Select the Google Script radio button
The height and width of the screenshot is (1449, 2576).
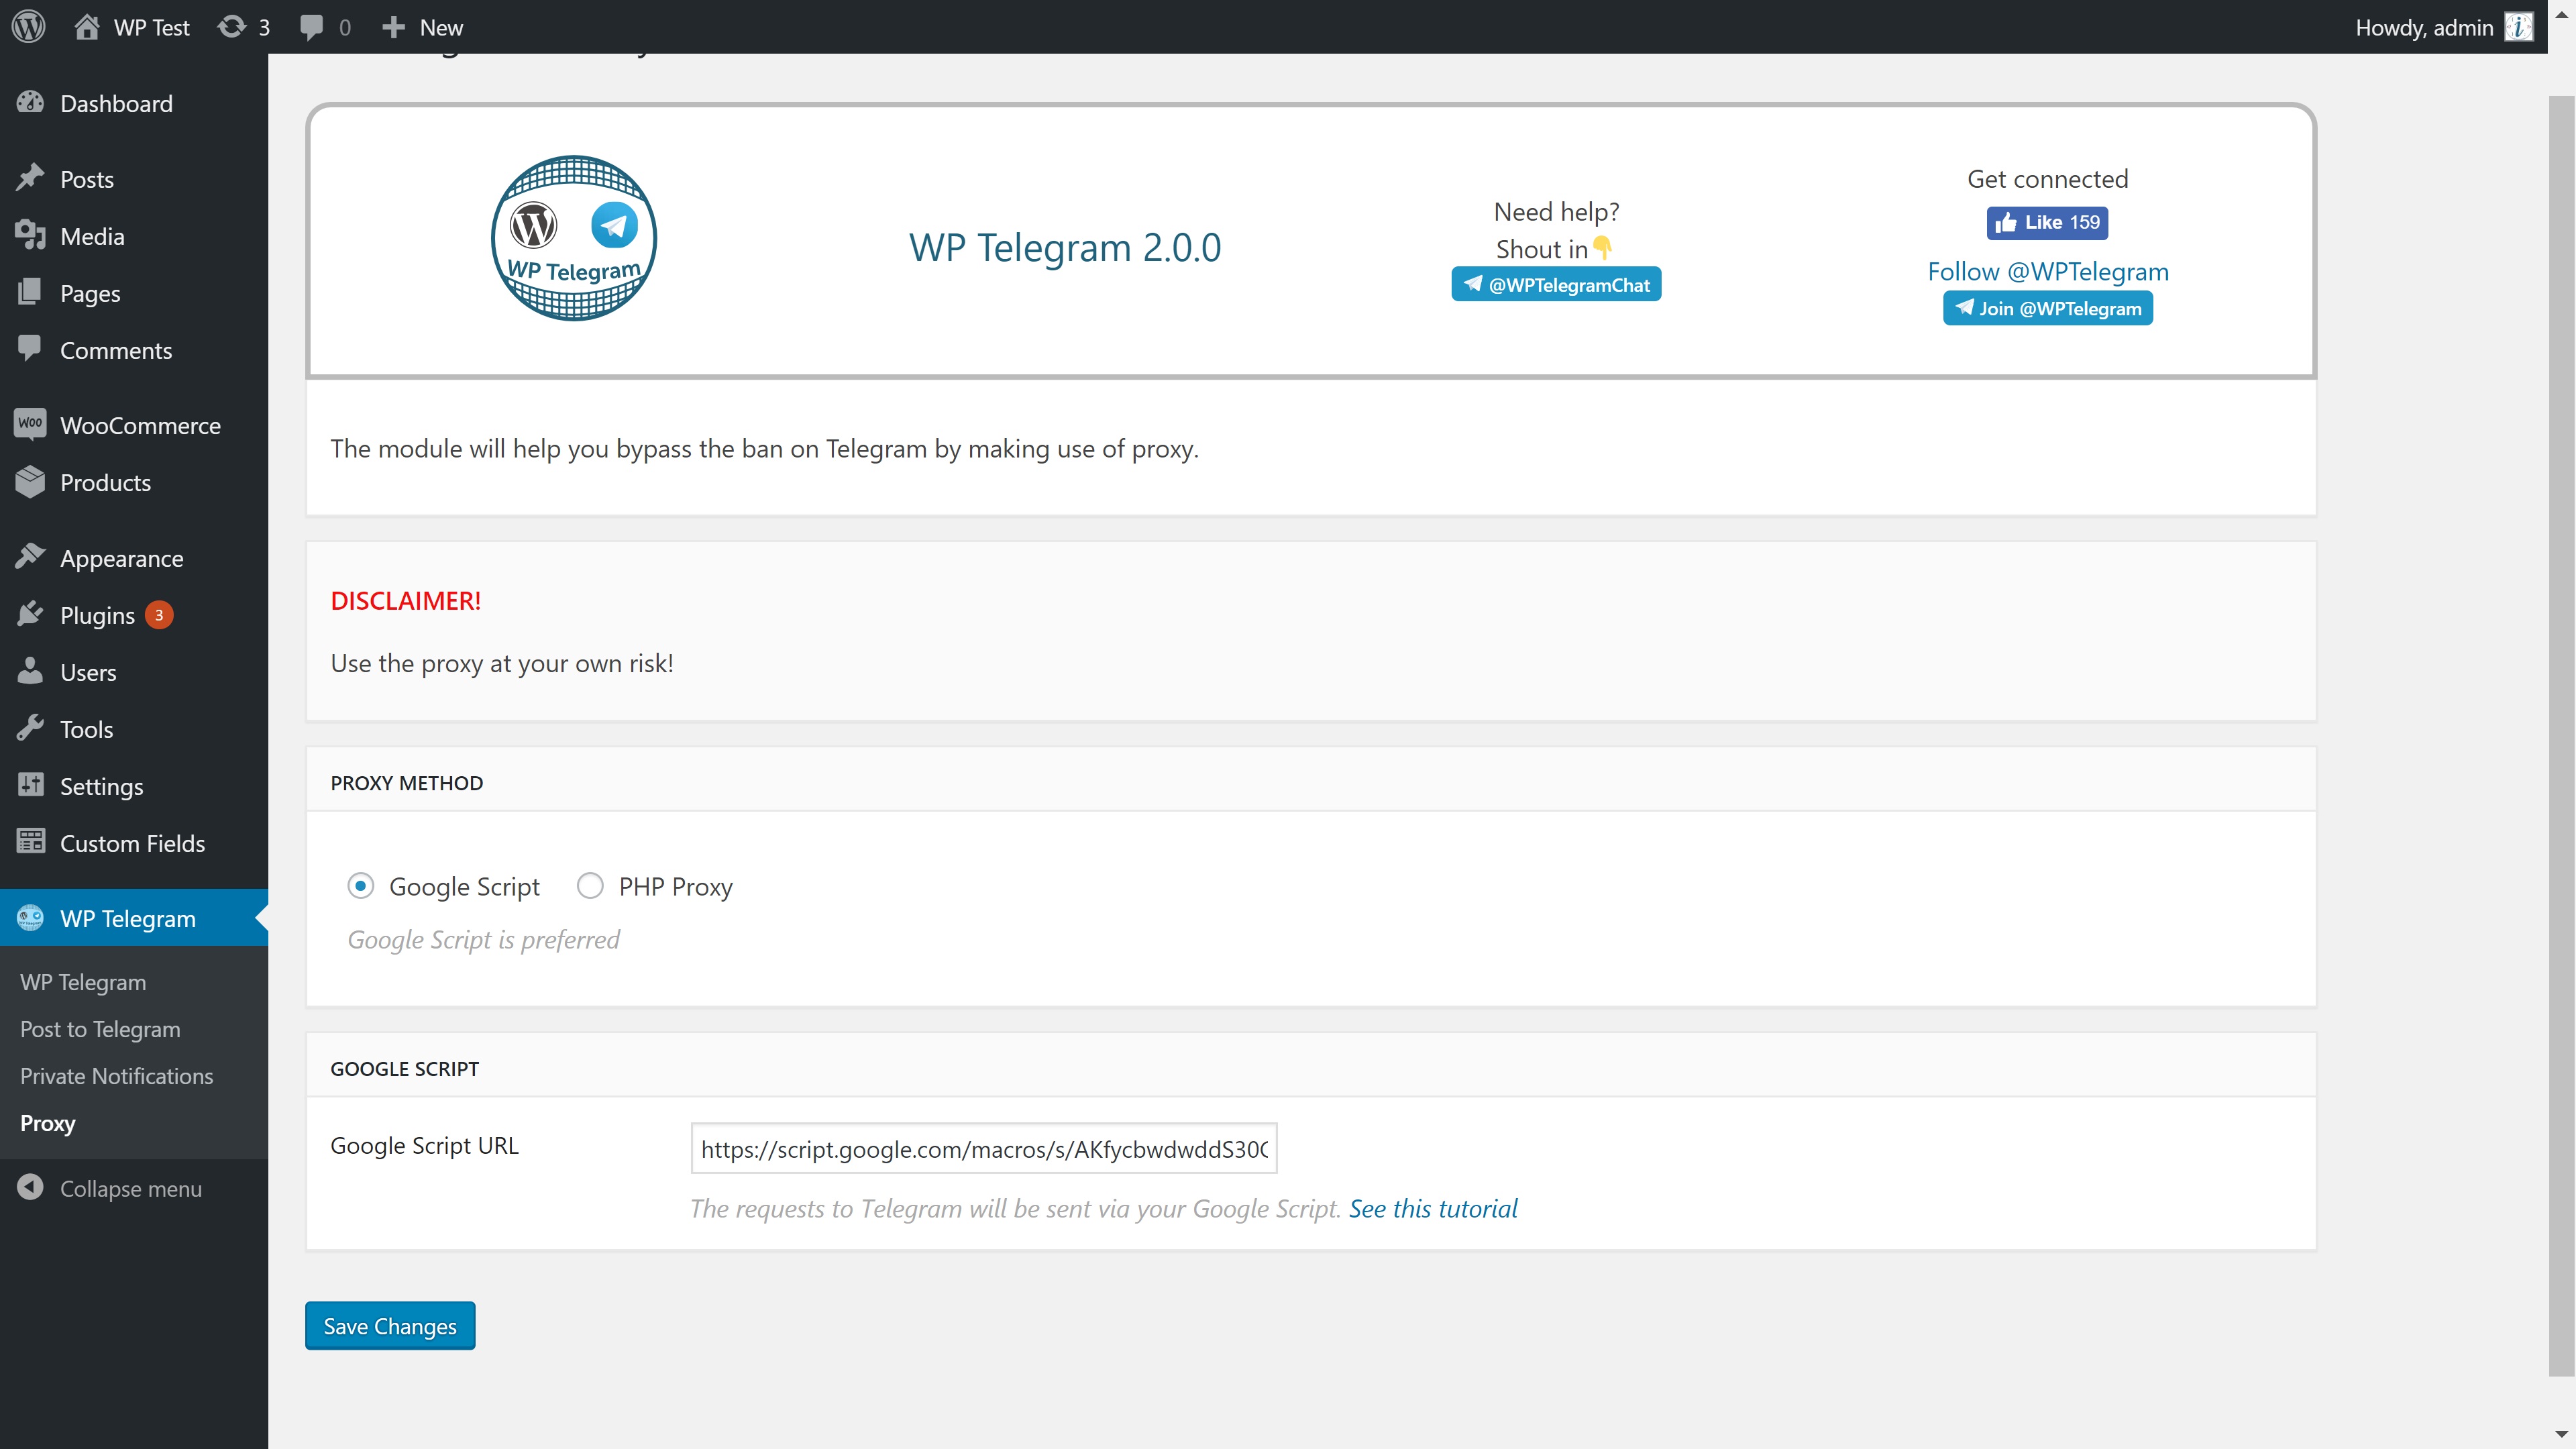361,886
